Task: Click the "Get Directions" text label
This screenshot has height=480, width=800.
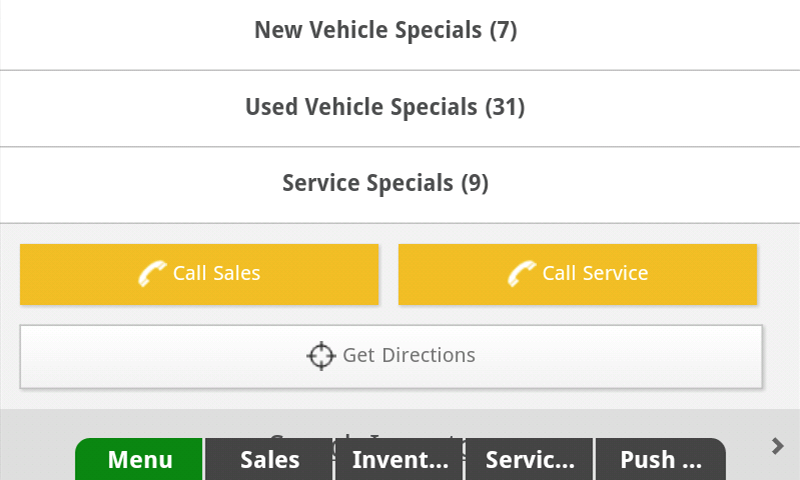Action: [409, 355]
